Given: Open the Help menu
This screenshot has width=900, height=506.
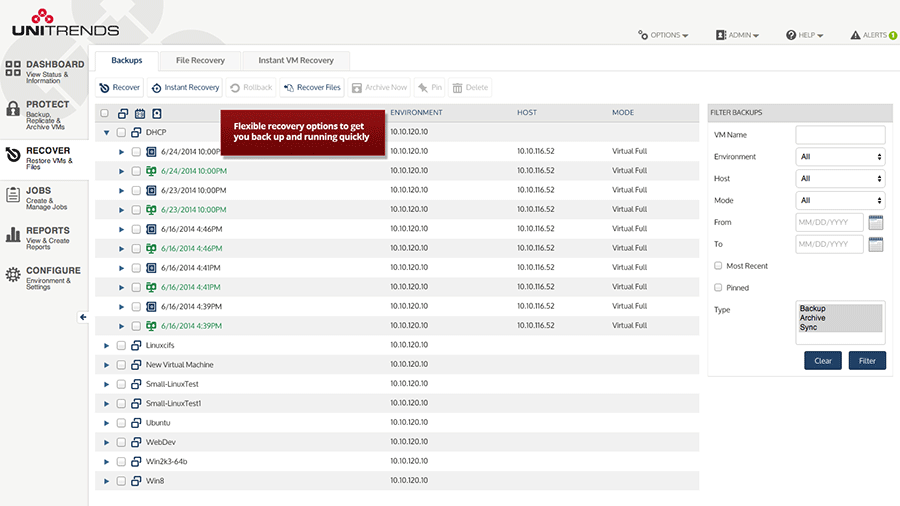Looking at the screenshot, I should click(x=805, y=35).
